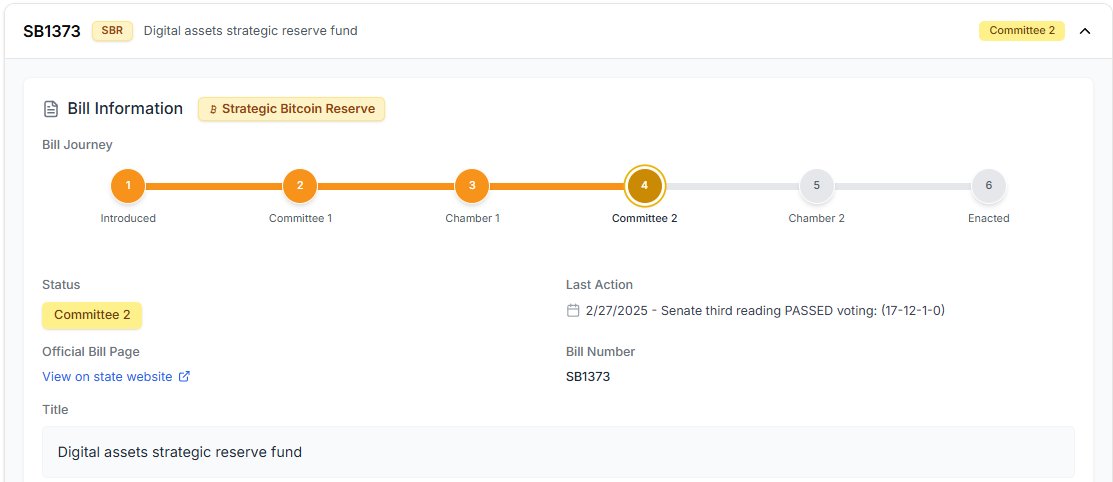Select step 6 Enacted circle
1113x482 pixels.
click(989, 185)
